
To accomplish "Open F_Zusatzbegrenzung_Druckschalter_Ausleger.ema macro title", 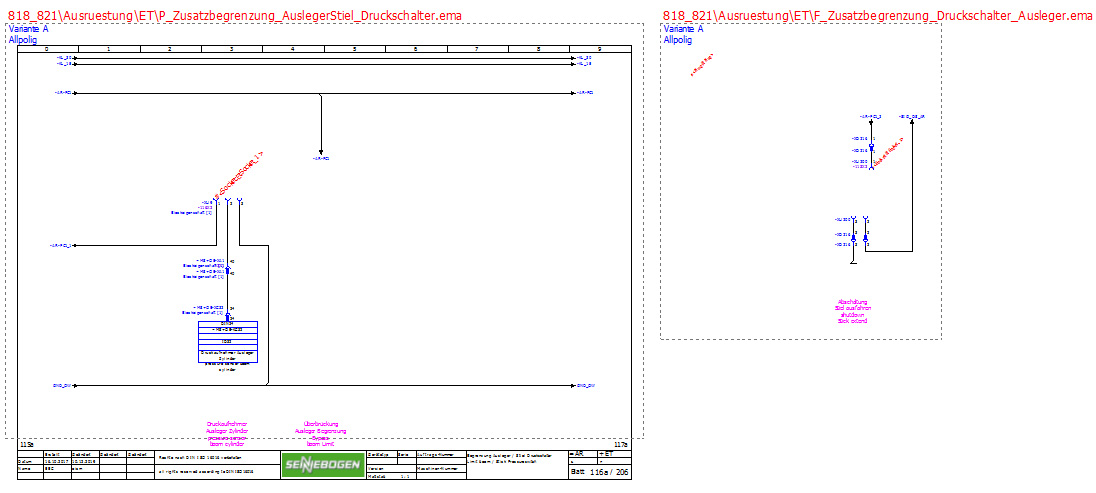I will (x=878, y=16).
